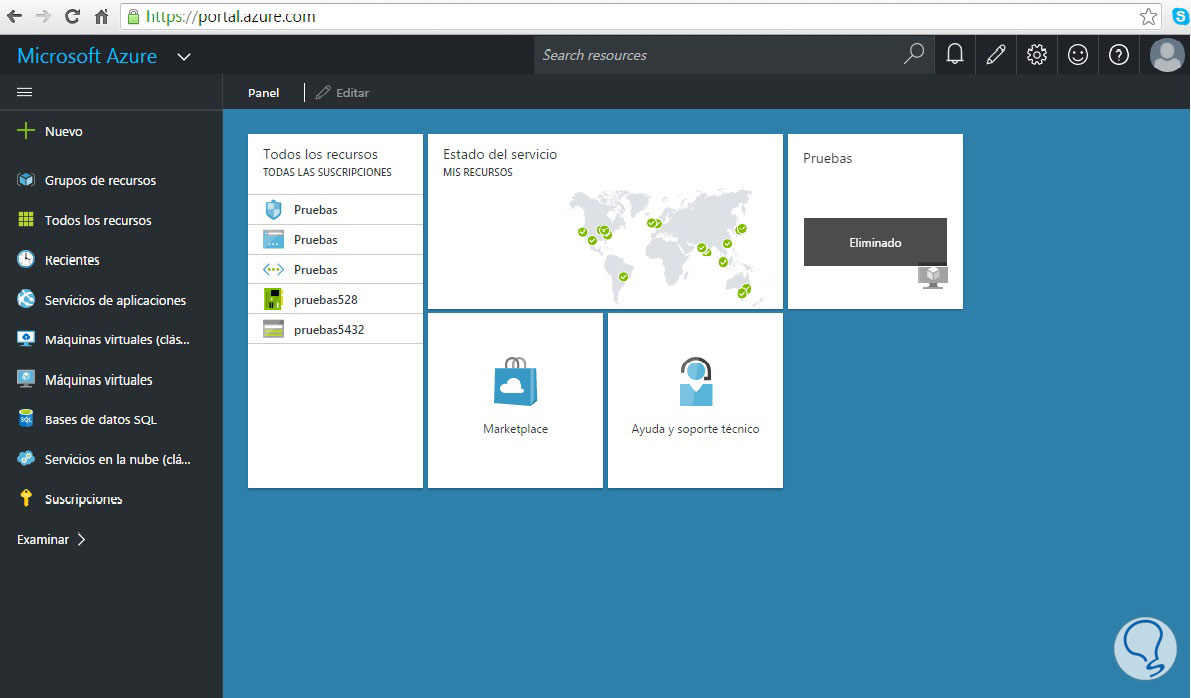
Task: Open notifications bell icon
Action: tap(955, 55)
